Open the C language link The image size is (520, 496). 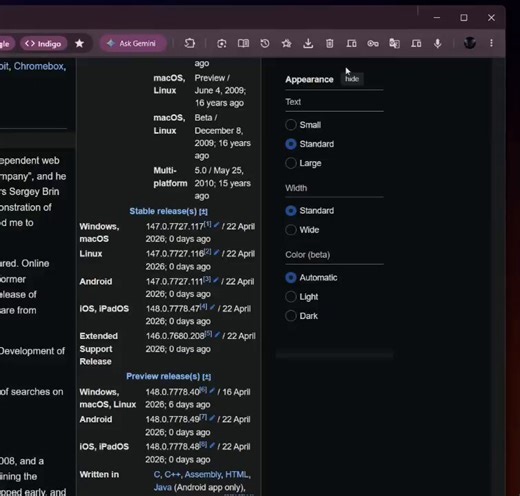[x=157, y=474]
